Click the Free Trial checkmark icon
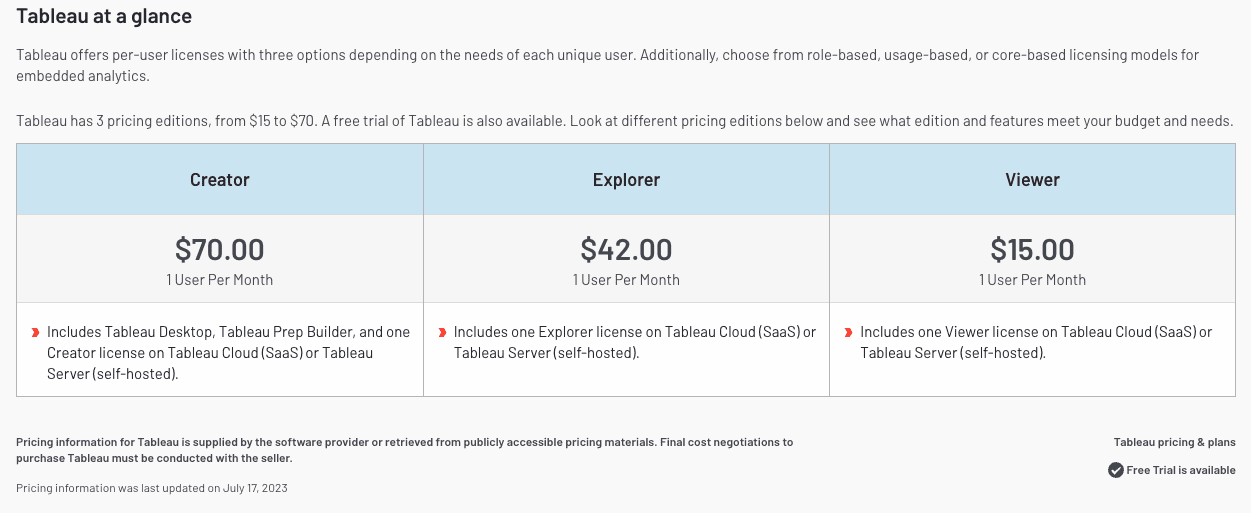 (1115, 470)
